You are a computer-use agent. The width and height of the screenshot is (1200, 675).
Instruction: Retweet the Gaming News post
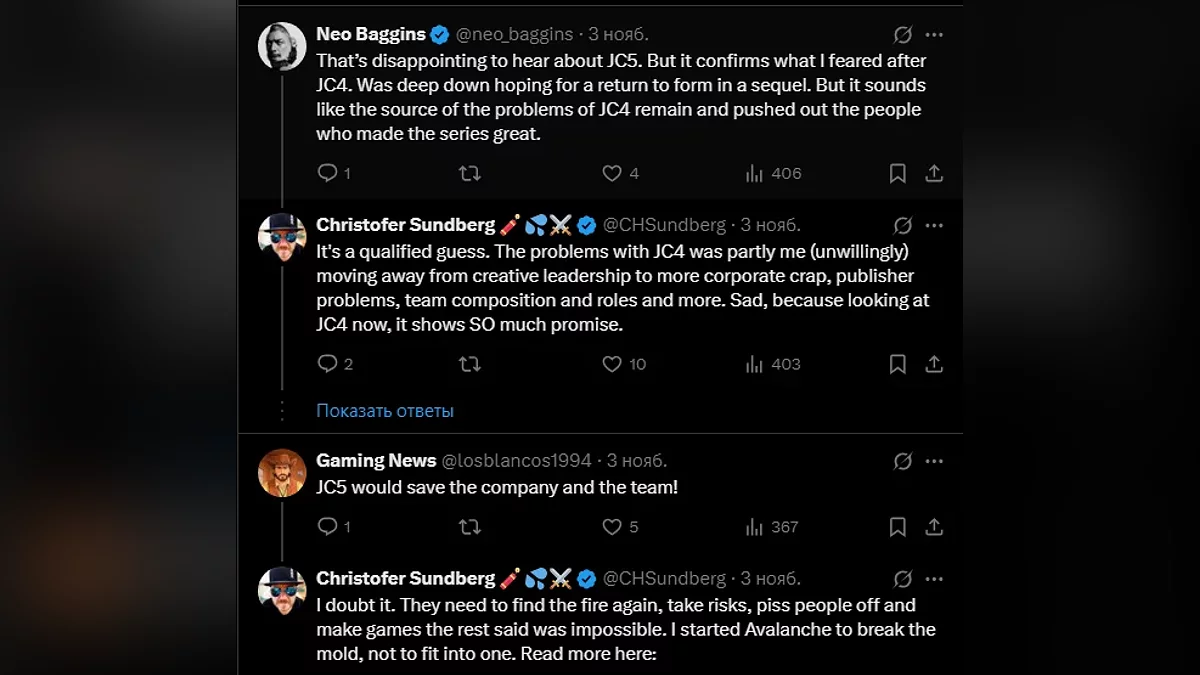pos(469,526)
